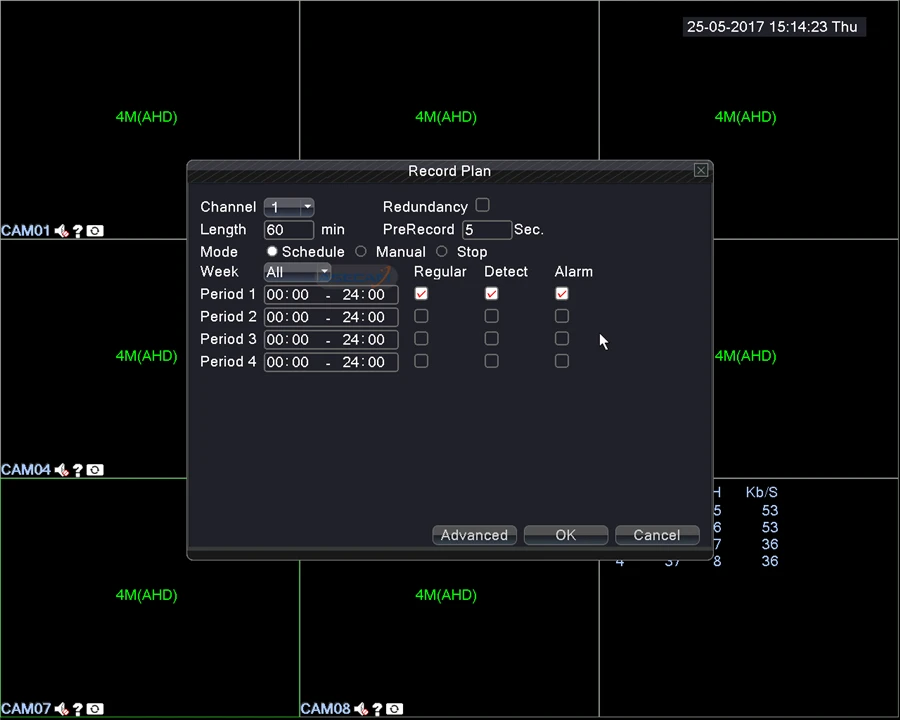Select the Stop mode radio button

coord(441,251)
